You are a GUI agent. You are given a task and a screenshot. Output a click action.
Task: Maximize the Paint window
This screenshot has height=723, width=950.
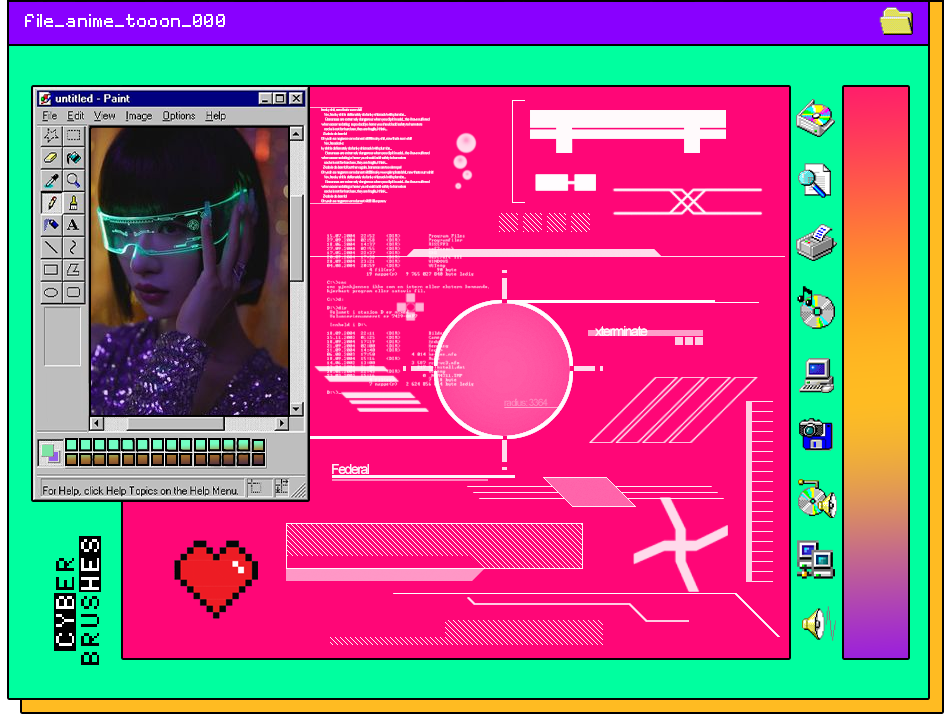[x=279, y=98]
